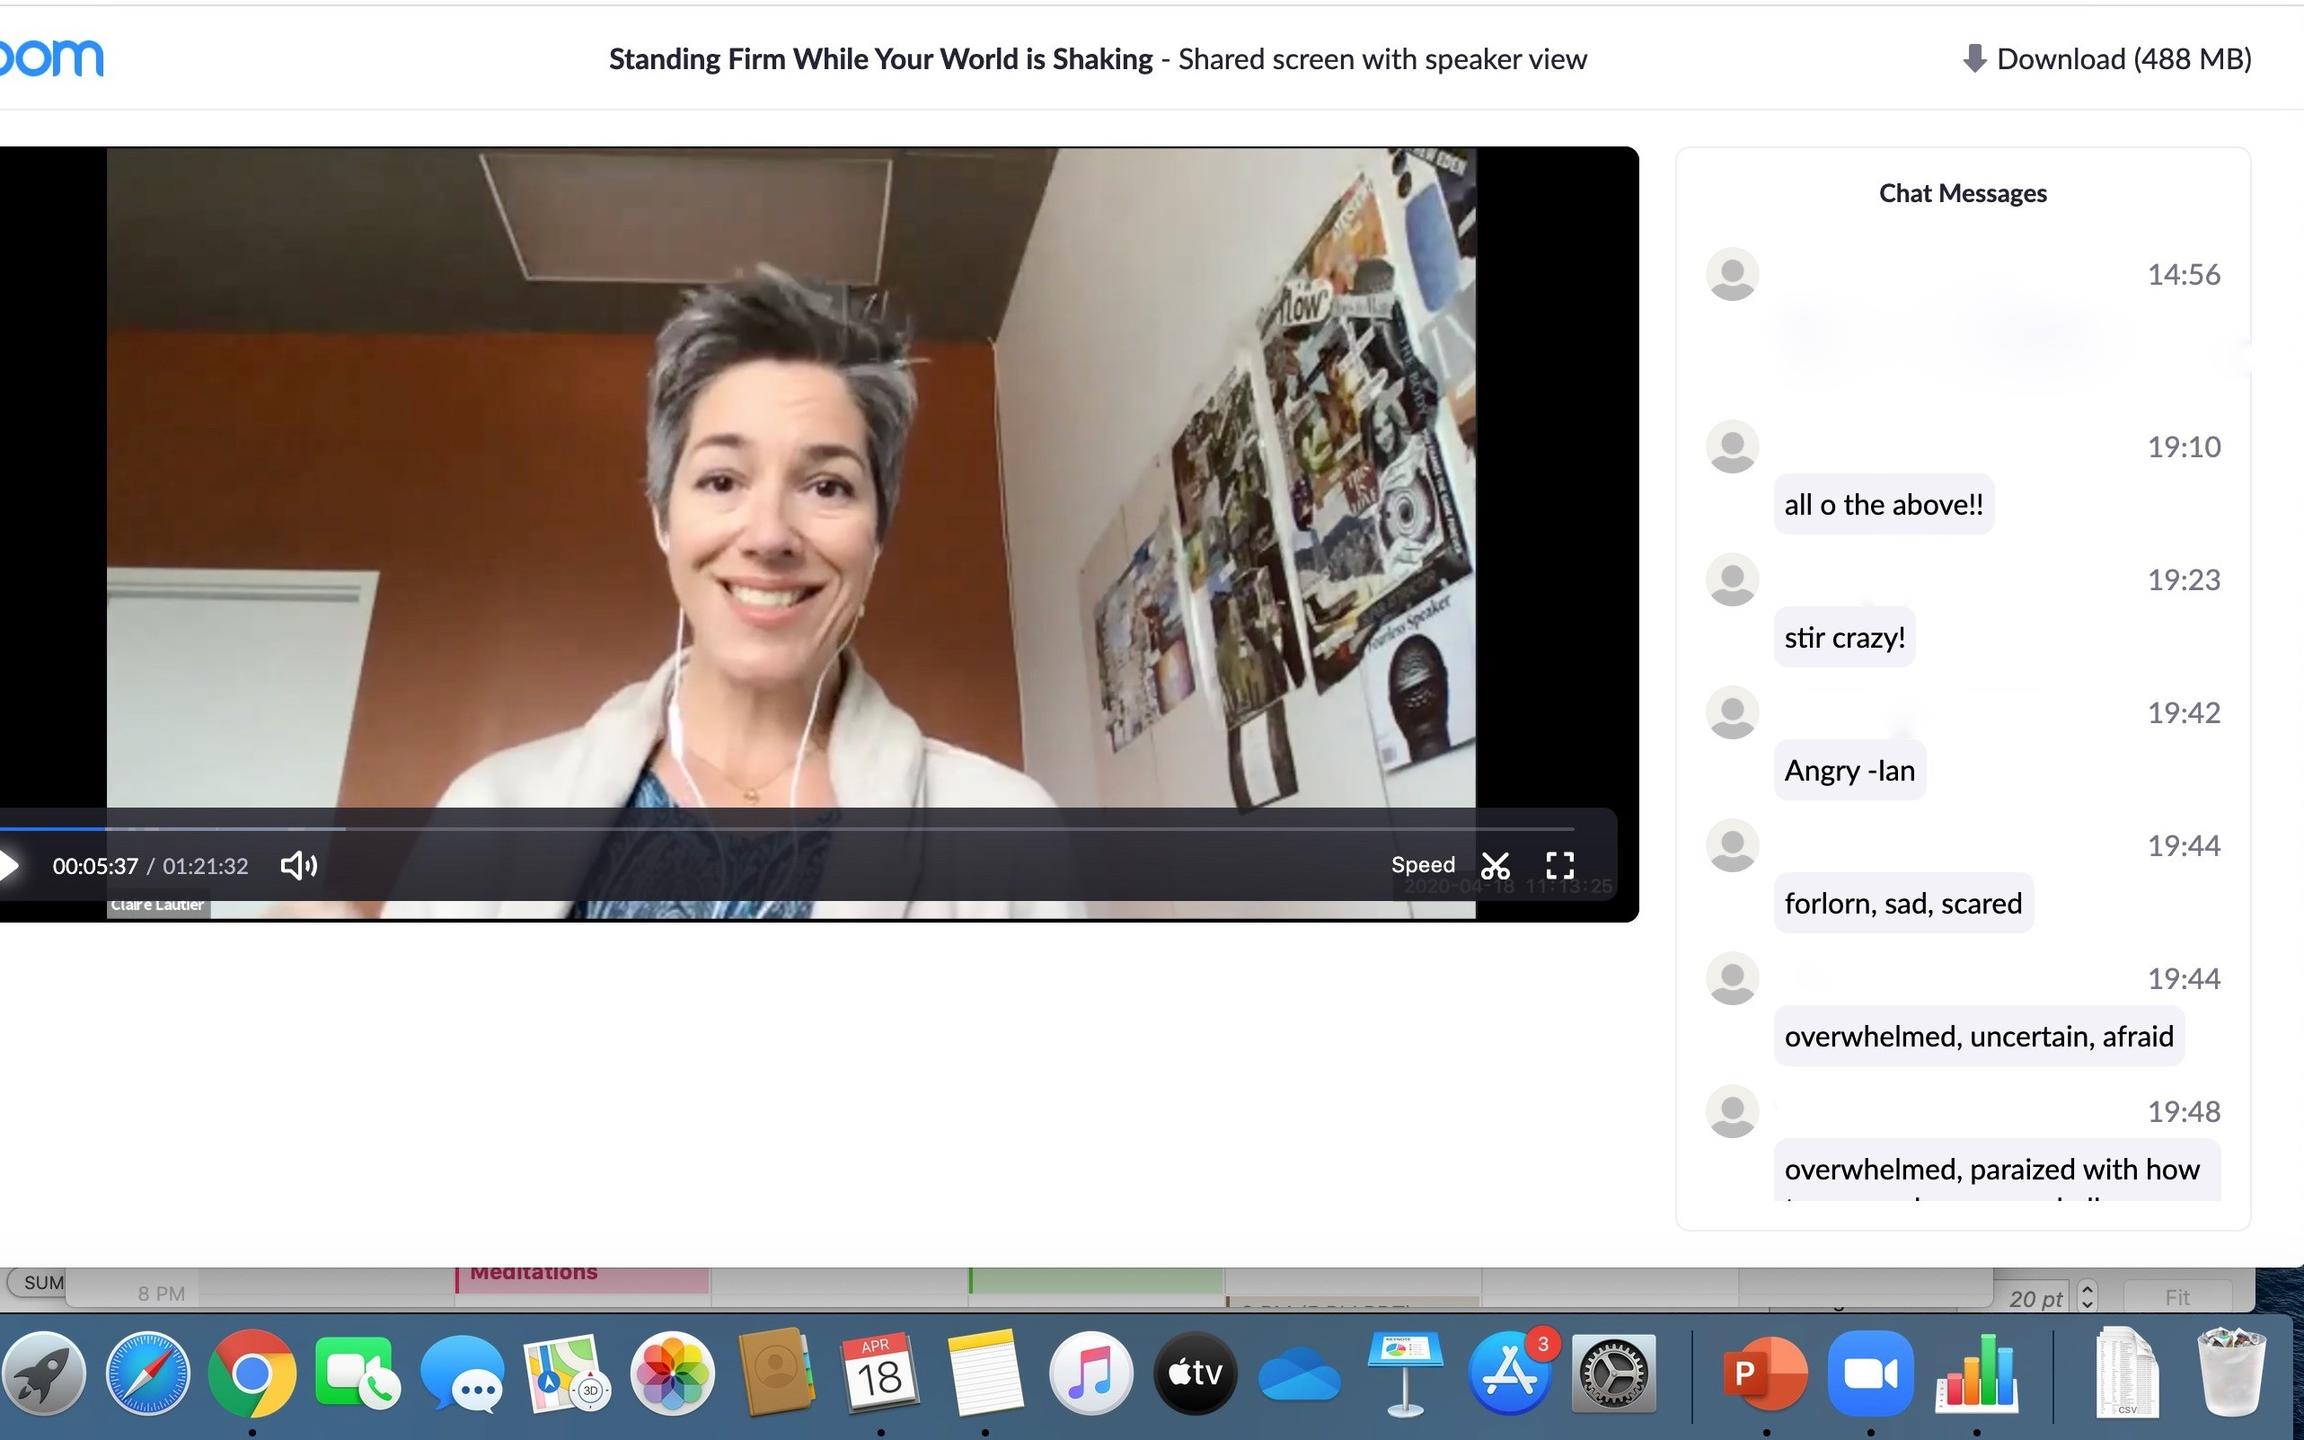The width and height of the screenshot is (2304, 1440).
Task: Open the Trash in the dock
Action: 2231,1372
